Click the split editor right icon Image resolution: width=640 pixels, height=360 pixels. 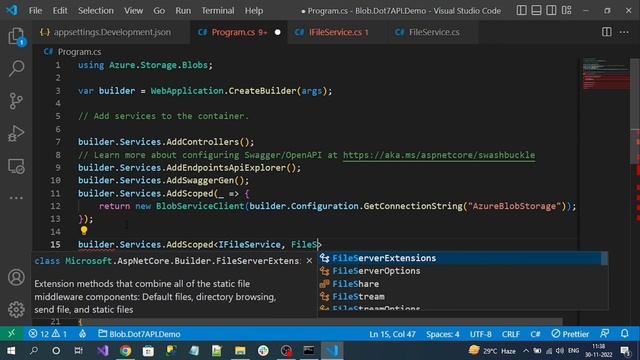pyautogui.click(x=607, y=32)
